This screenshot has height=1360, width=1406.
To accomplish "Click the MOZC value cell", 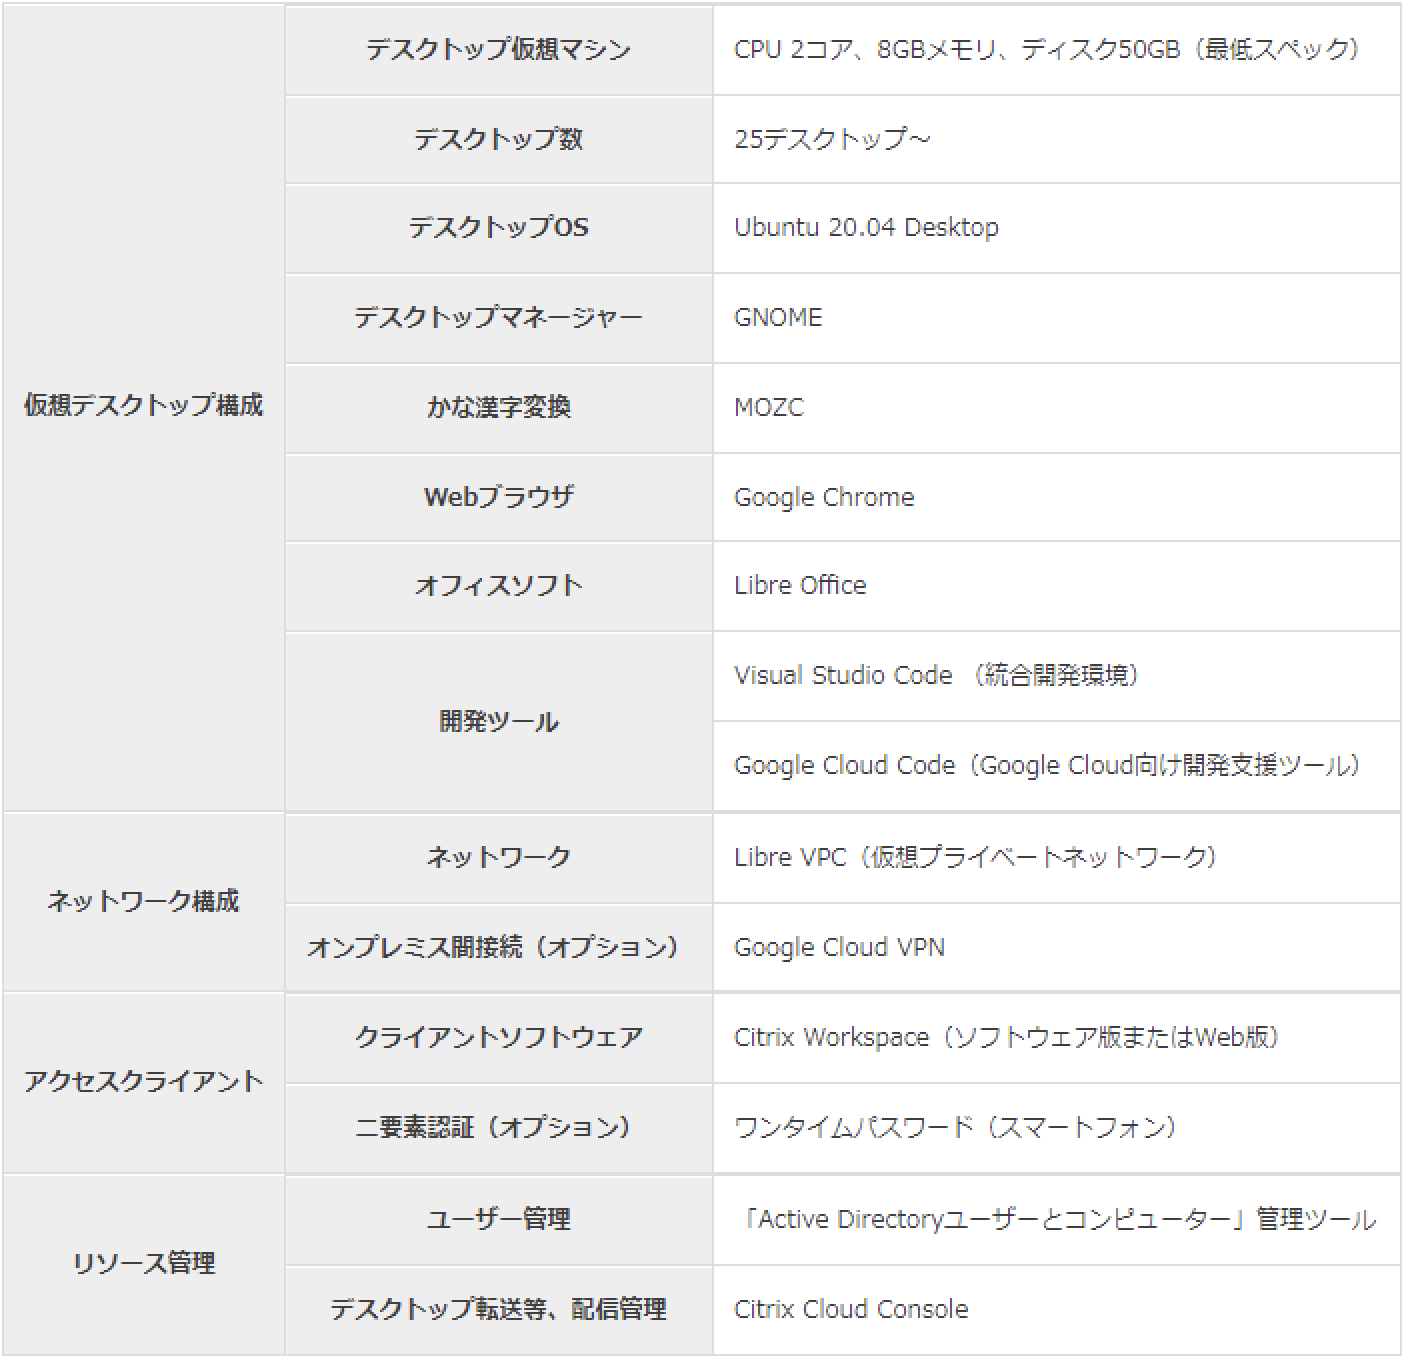I will click(771, 407).
